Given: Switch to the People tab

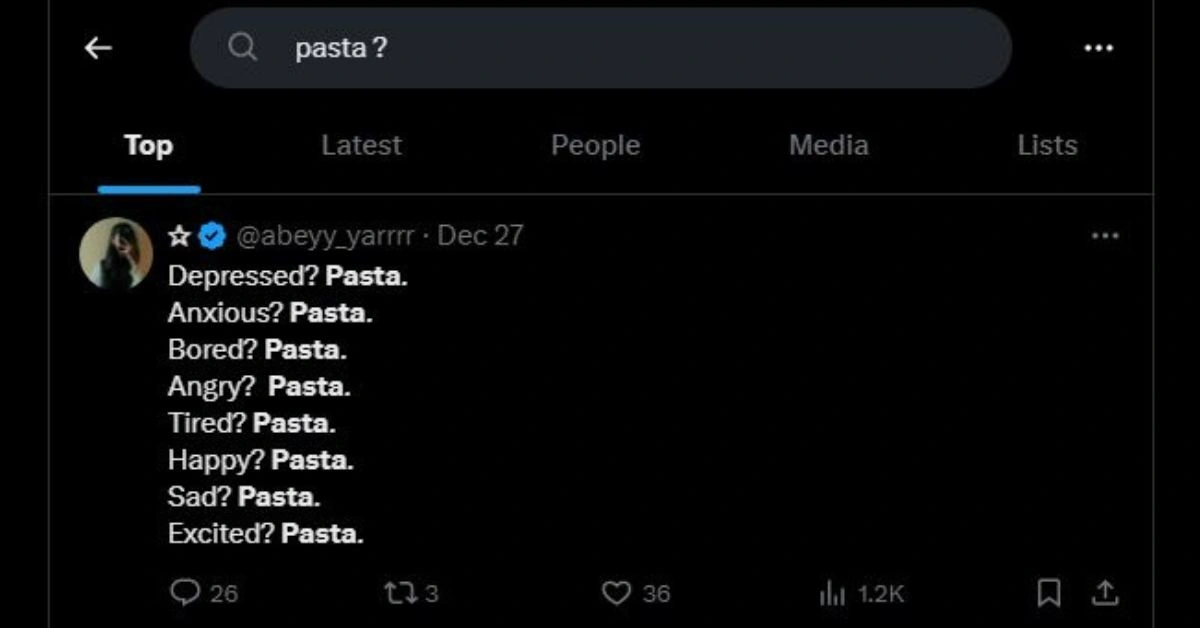Looking at the screenshot, I should click(x=595, y=146).
